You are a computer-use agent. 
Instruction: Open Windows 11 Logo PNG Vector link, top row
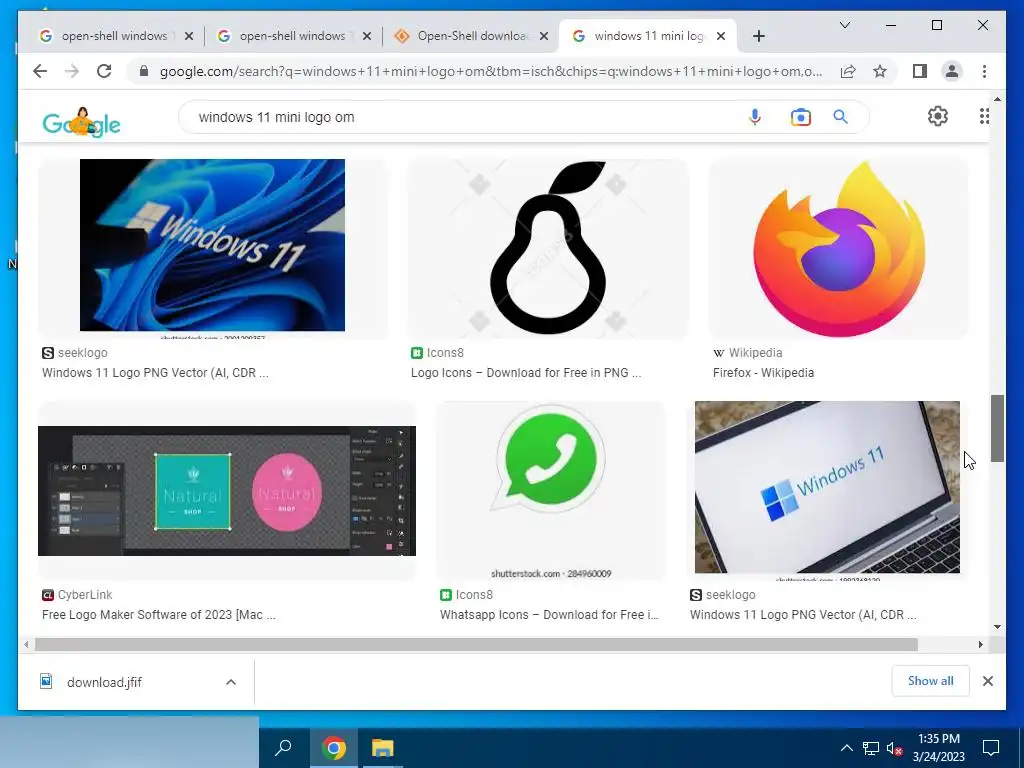coord(155,373)
